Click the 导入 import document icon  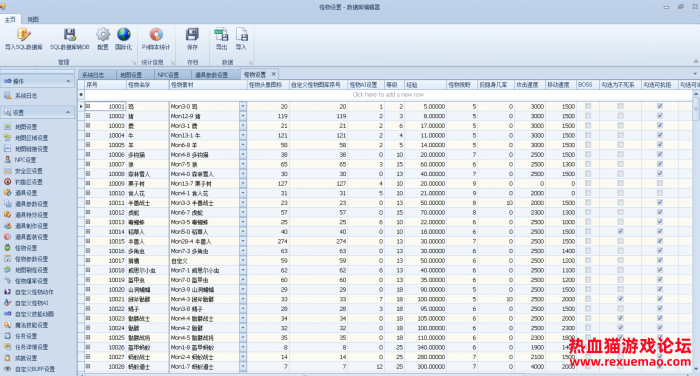[x=241, y=35]
